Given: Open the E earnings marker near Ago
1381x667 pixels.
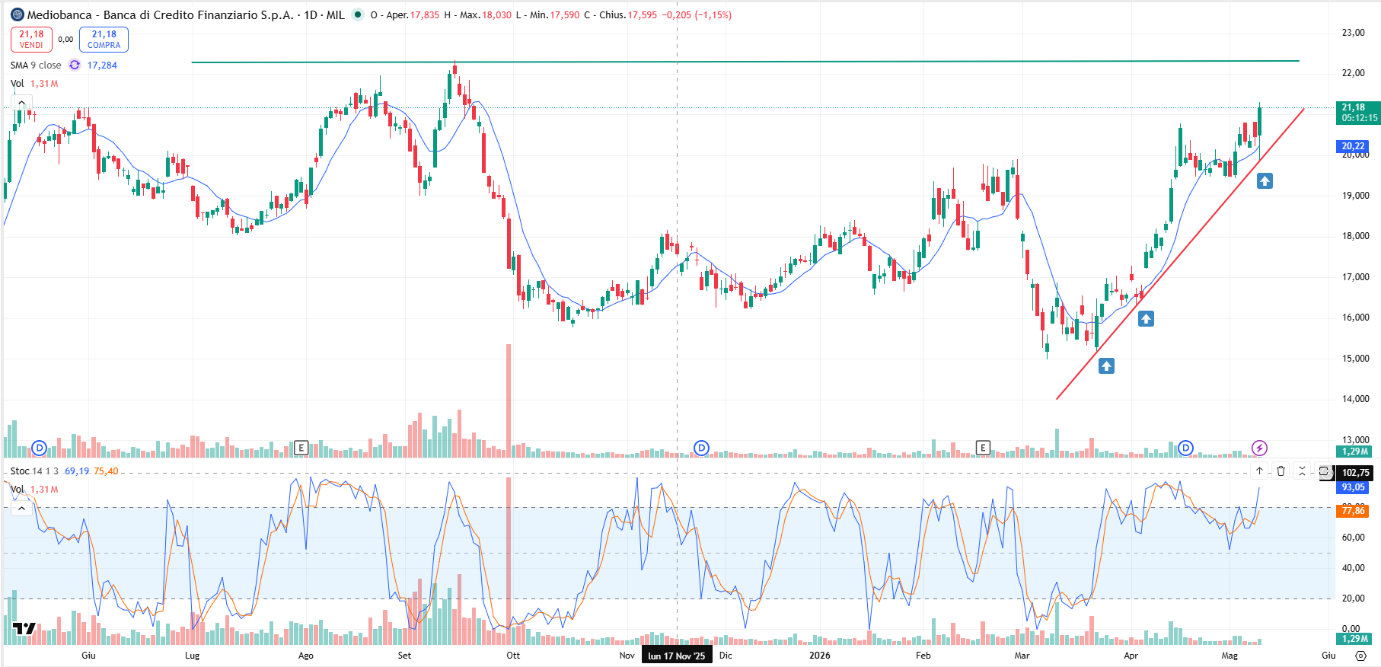Looking at the screenshot, I should [x=301, y=447].
